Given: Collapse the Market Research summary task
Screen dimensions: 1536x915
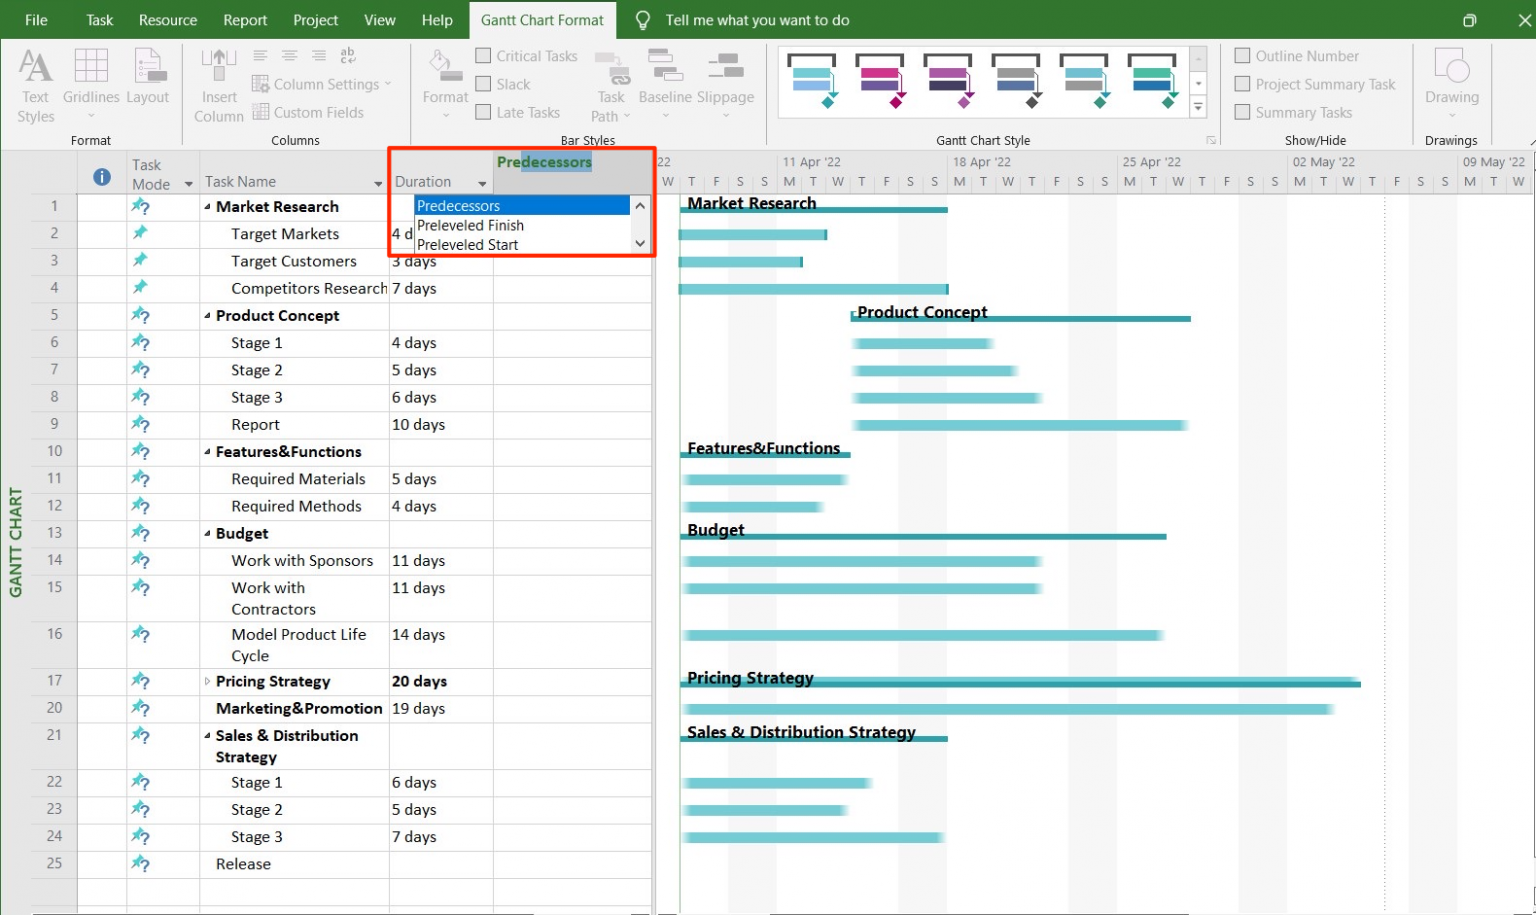Looking at the screenshot, I should (x=207, y=206).
